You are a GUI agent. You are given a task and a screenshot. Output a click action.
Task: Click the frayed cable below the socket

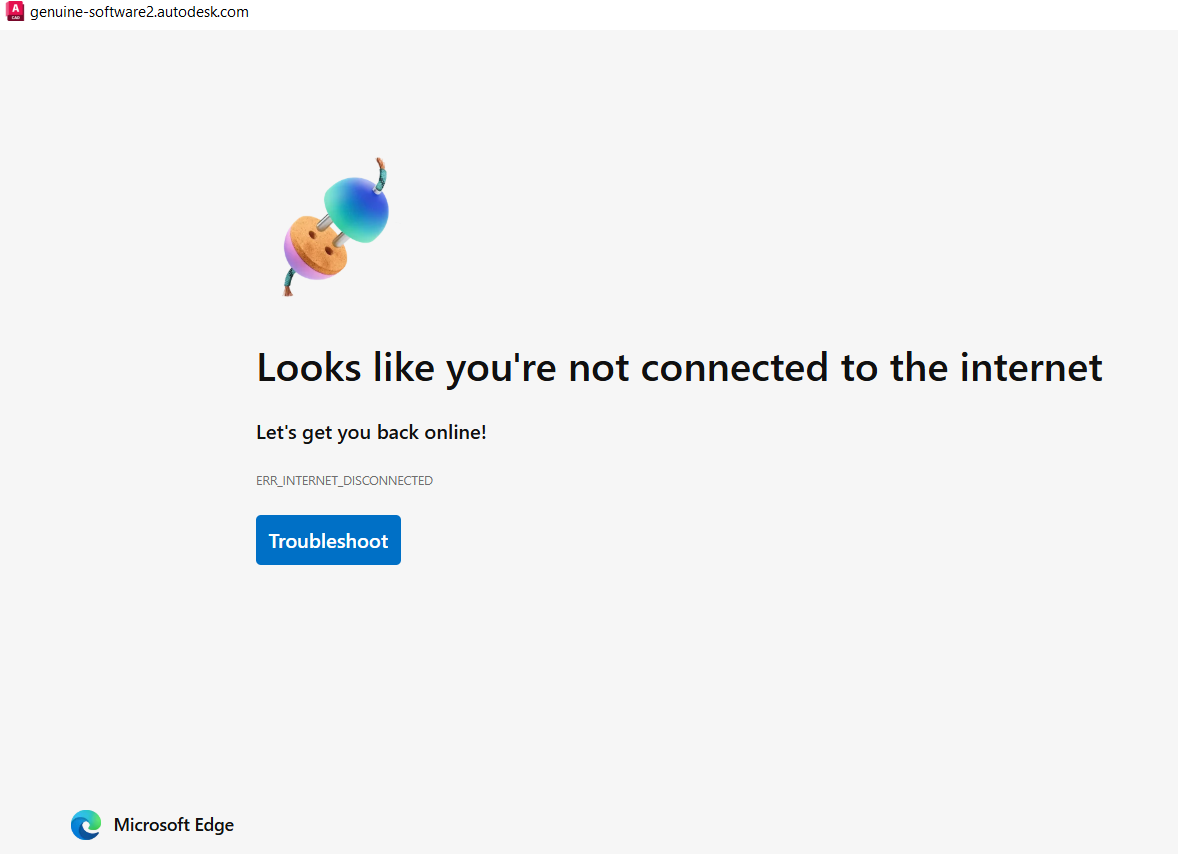290,284
